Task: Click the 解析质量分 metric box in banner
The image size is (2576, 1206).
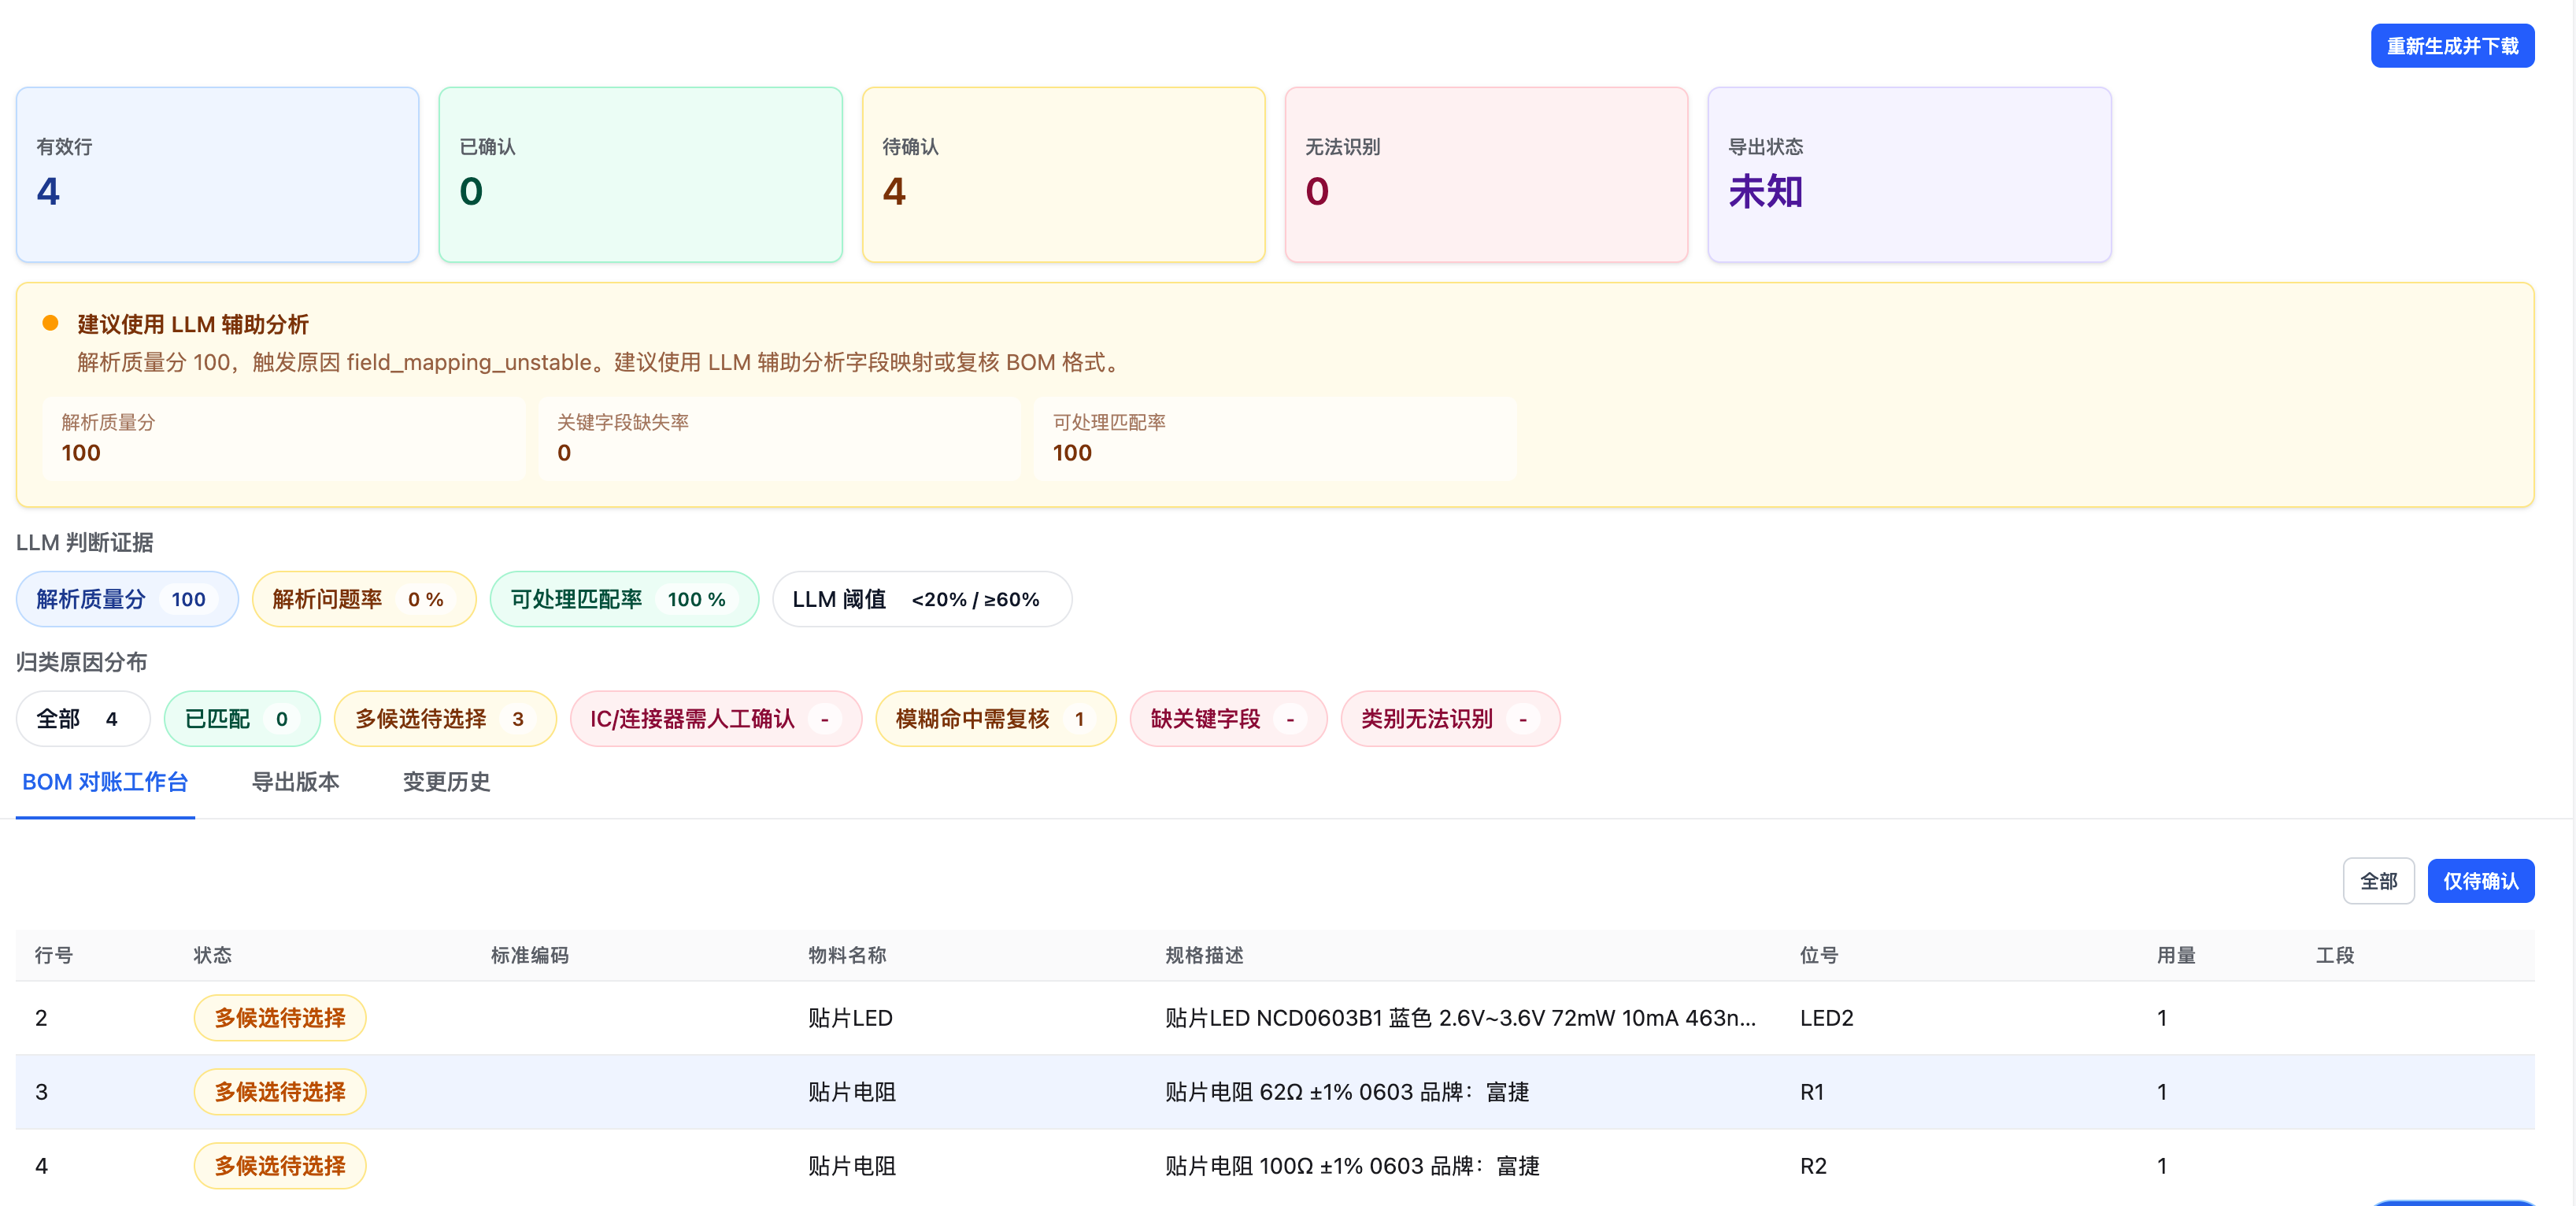Action: (x=283, y=439)
